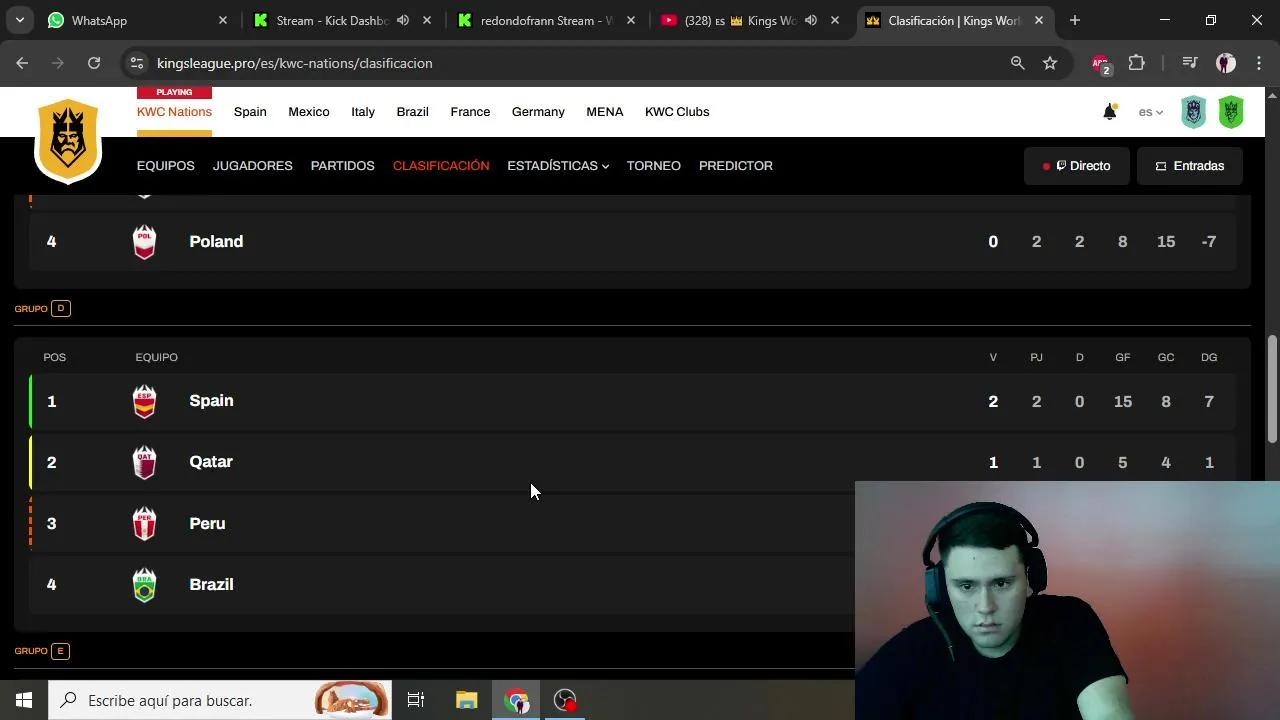This screenshot has height=720, width=1280.
Task: Go to EQUIPOS section
Action: click(x=166, y=166)
